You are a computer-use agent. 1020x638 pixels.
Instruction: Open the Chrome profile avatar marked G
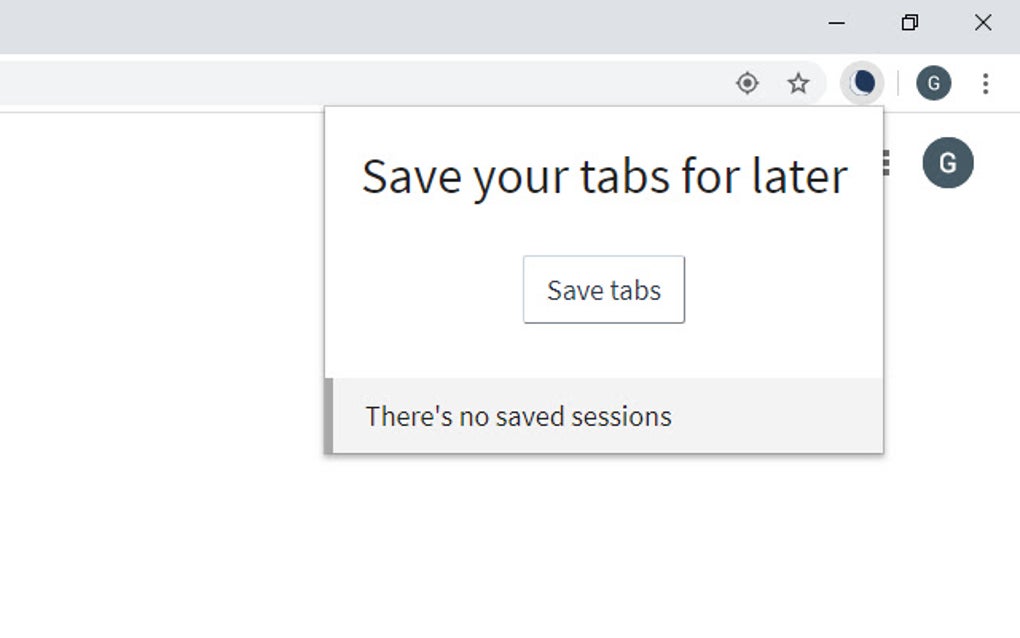pos(933,83)
